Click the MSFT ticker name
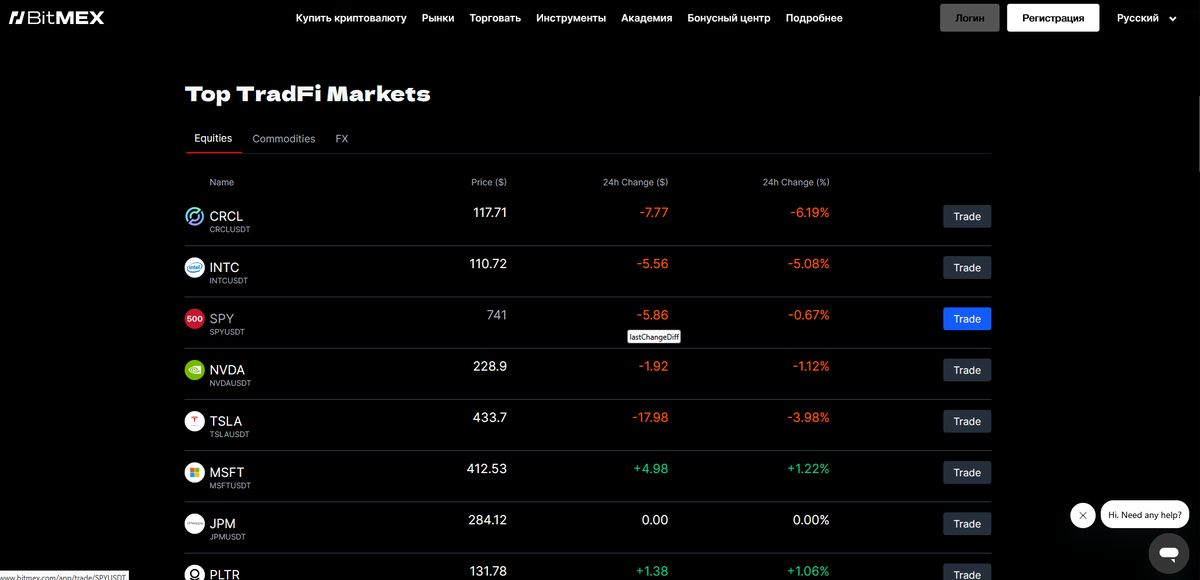Image resolution: width=1200 pixels, height=580 pixels. click(x=227, y=472)
